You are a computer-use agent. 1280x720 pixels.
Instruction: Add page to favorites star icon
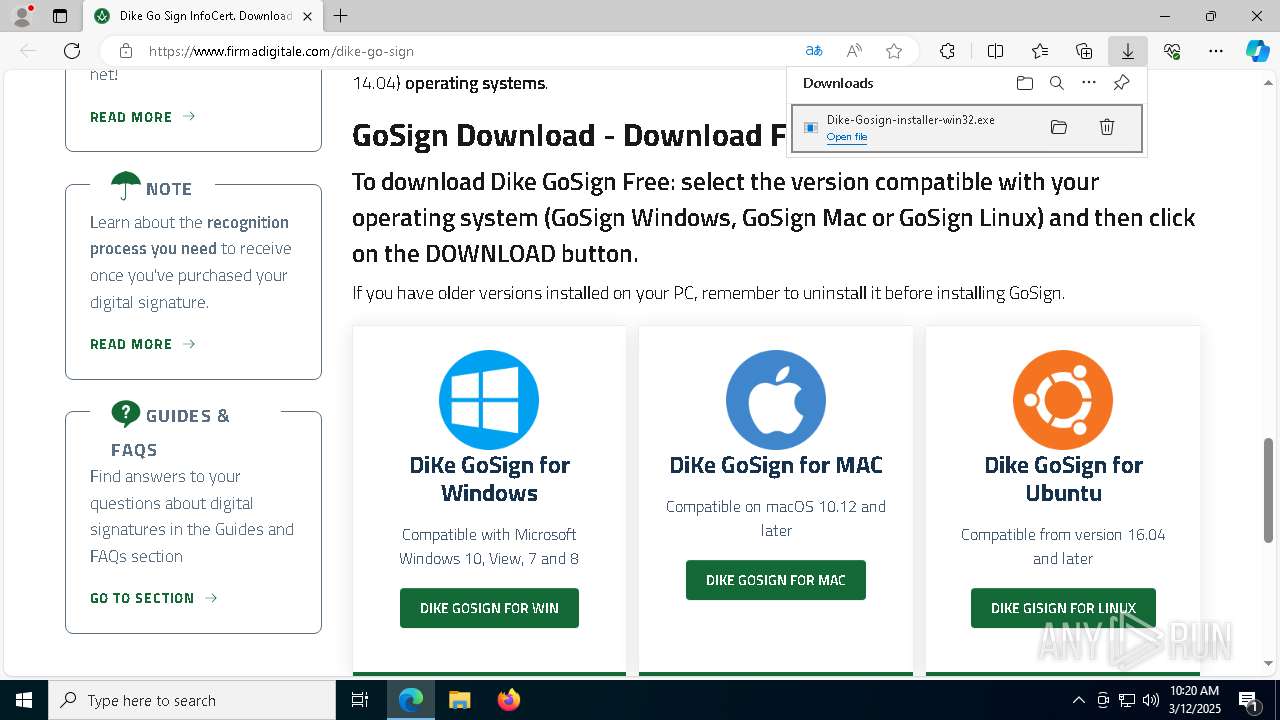pos(894,51)
